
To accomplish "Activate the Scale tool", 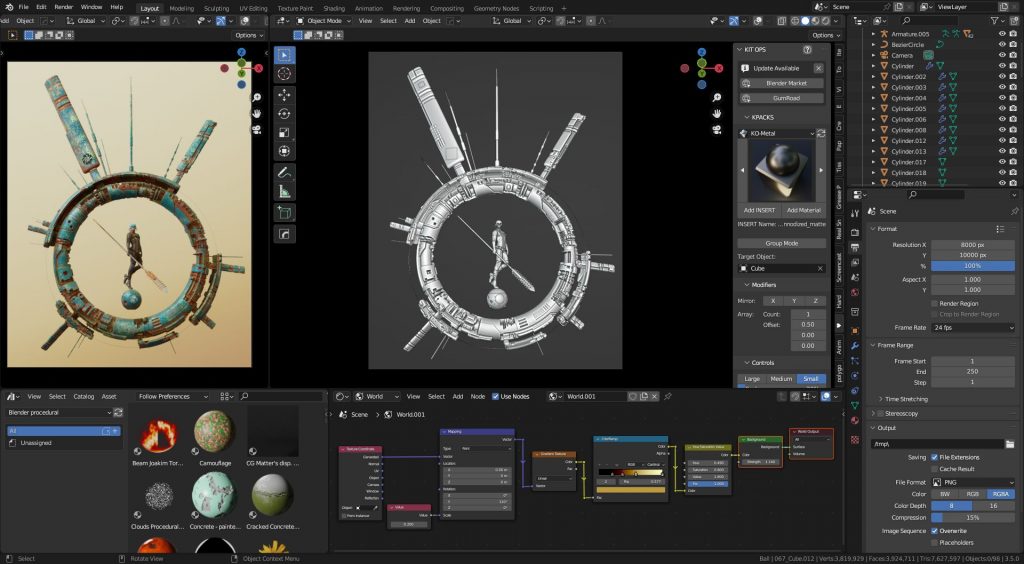I will click(284, 133).
